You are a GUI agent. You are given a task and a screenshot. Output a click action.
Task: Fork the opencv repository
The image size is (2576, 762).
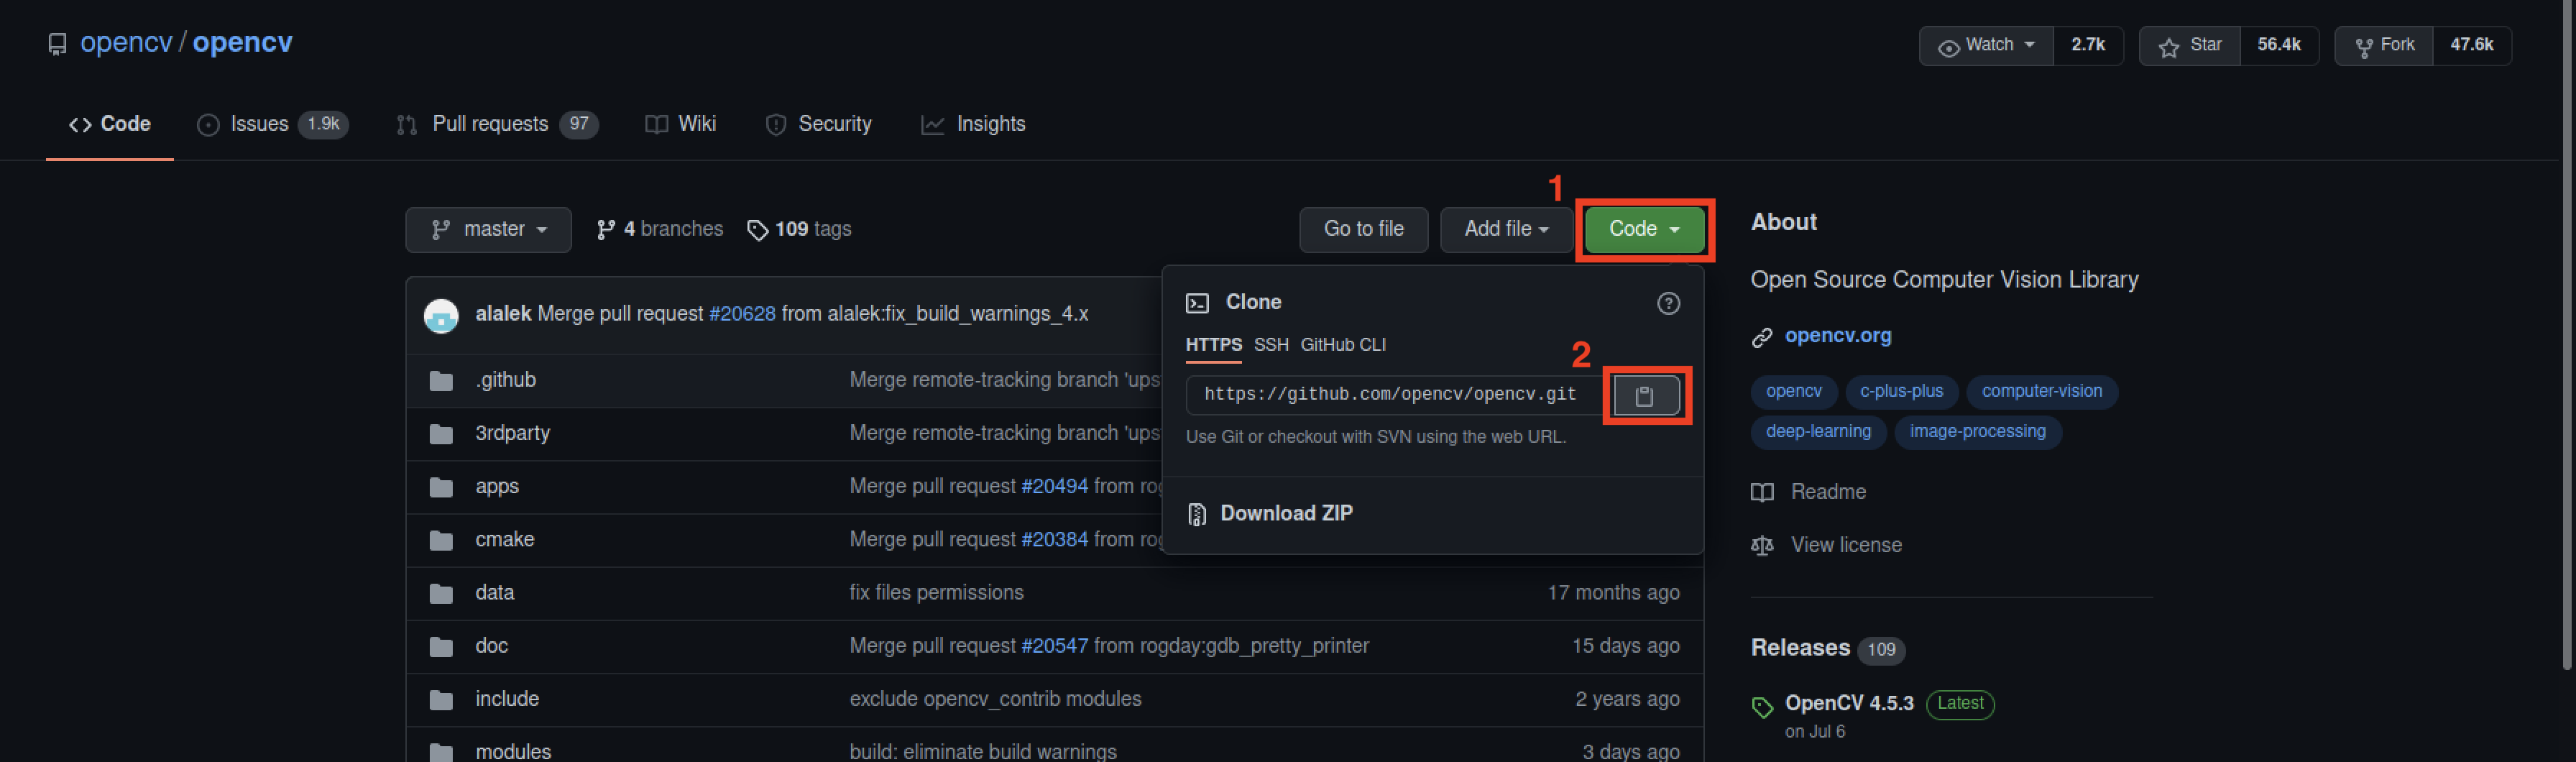coord(2384,45)
